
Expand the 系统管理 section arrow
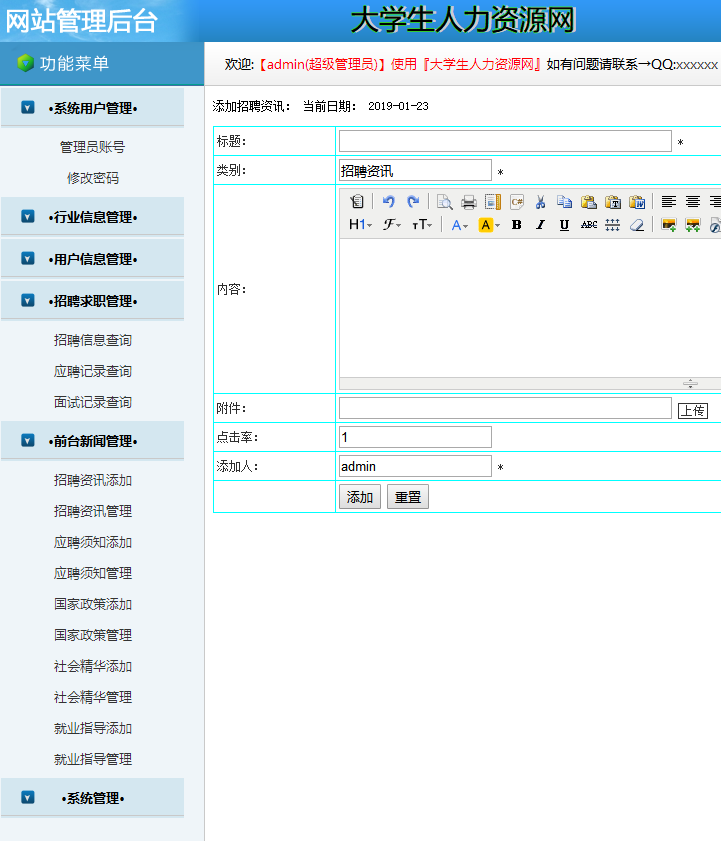[x=28, y=798]
